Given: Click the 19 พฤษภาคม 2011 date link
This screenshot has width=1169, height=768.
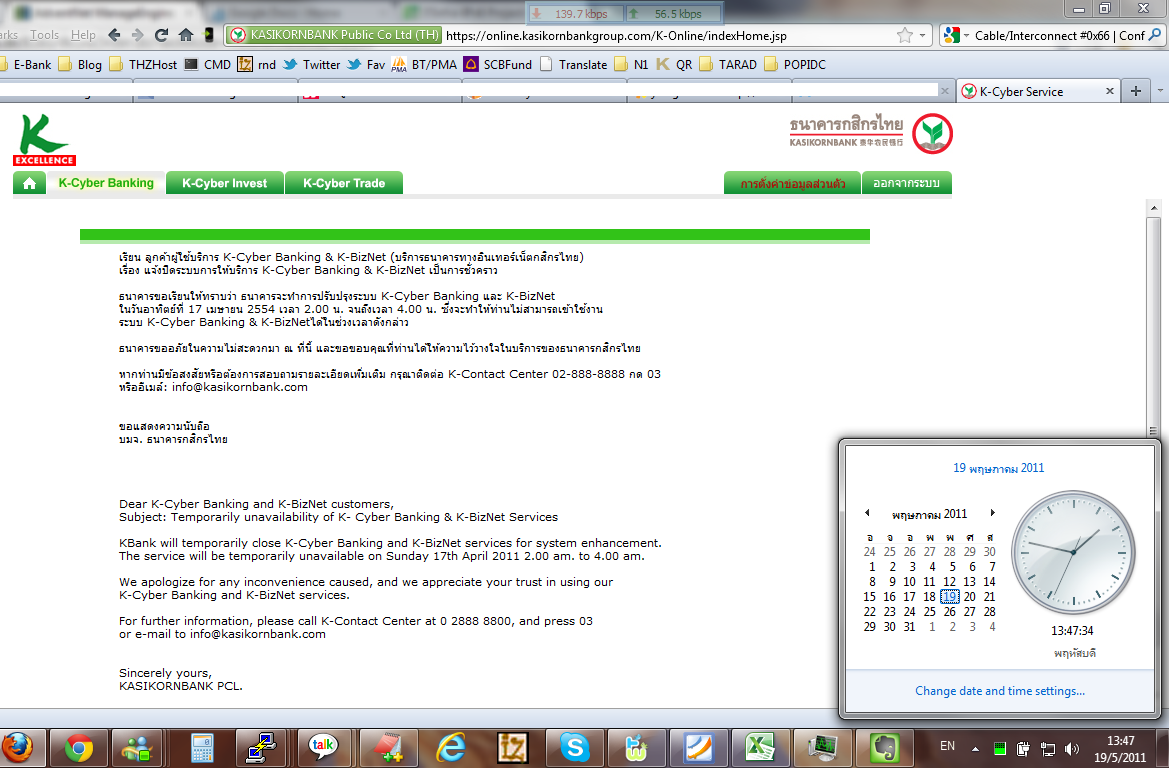Looking at the screenshot, I should tap(998, 468).
